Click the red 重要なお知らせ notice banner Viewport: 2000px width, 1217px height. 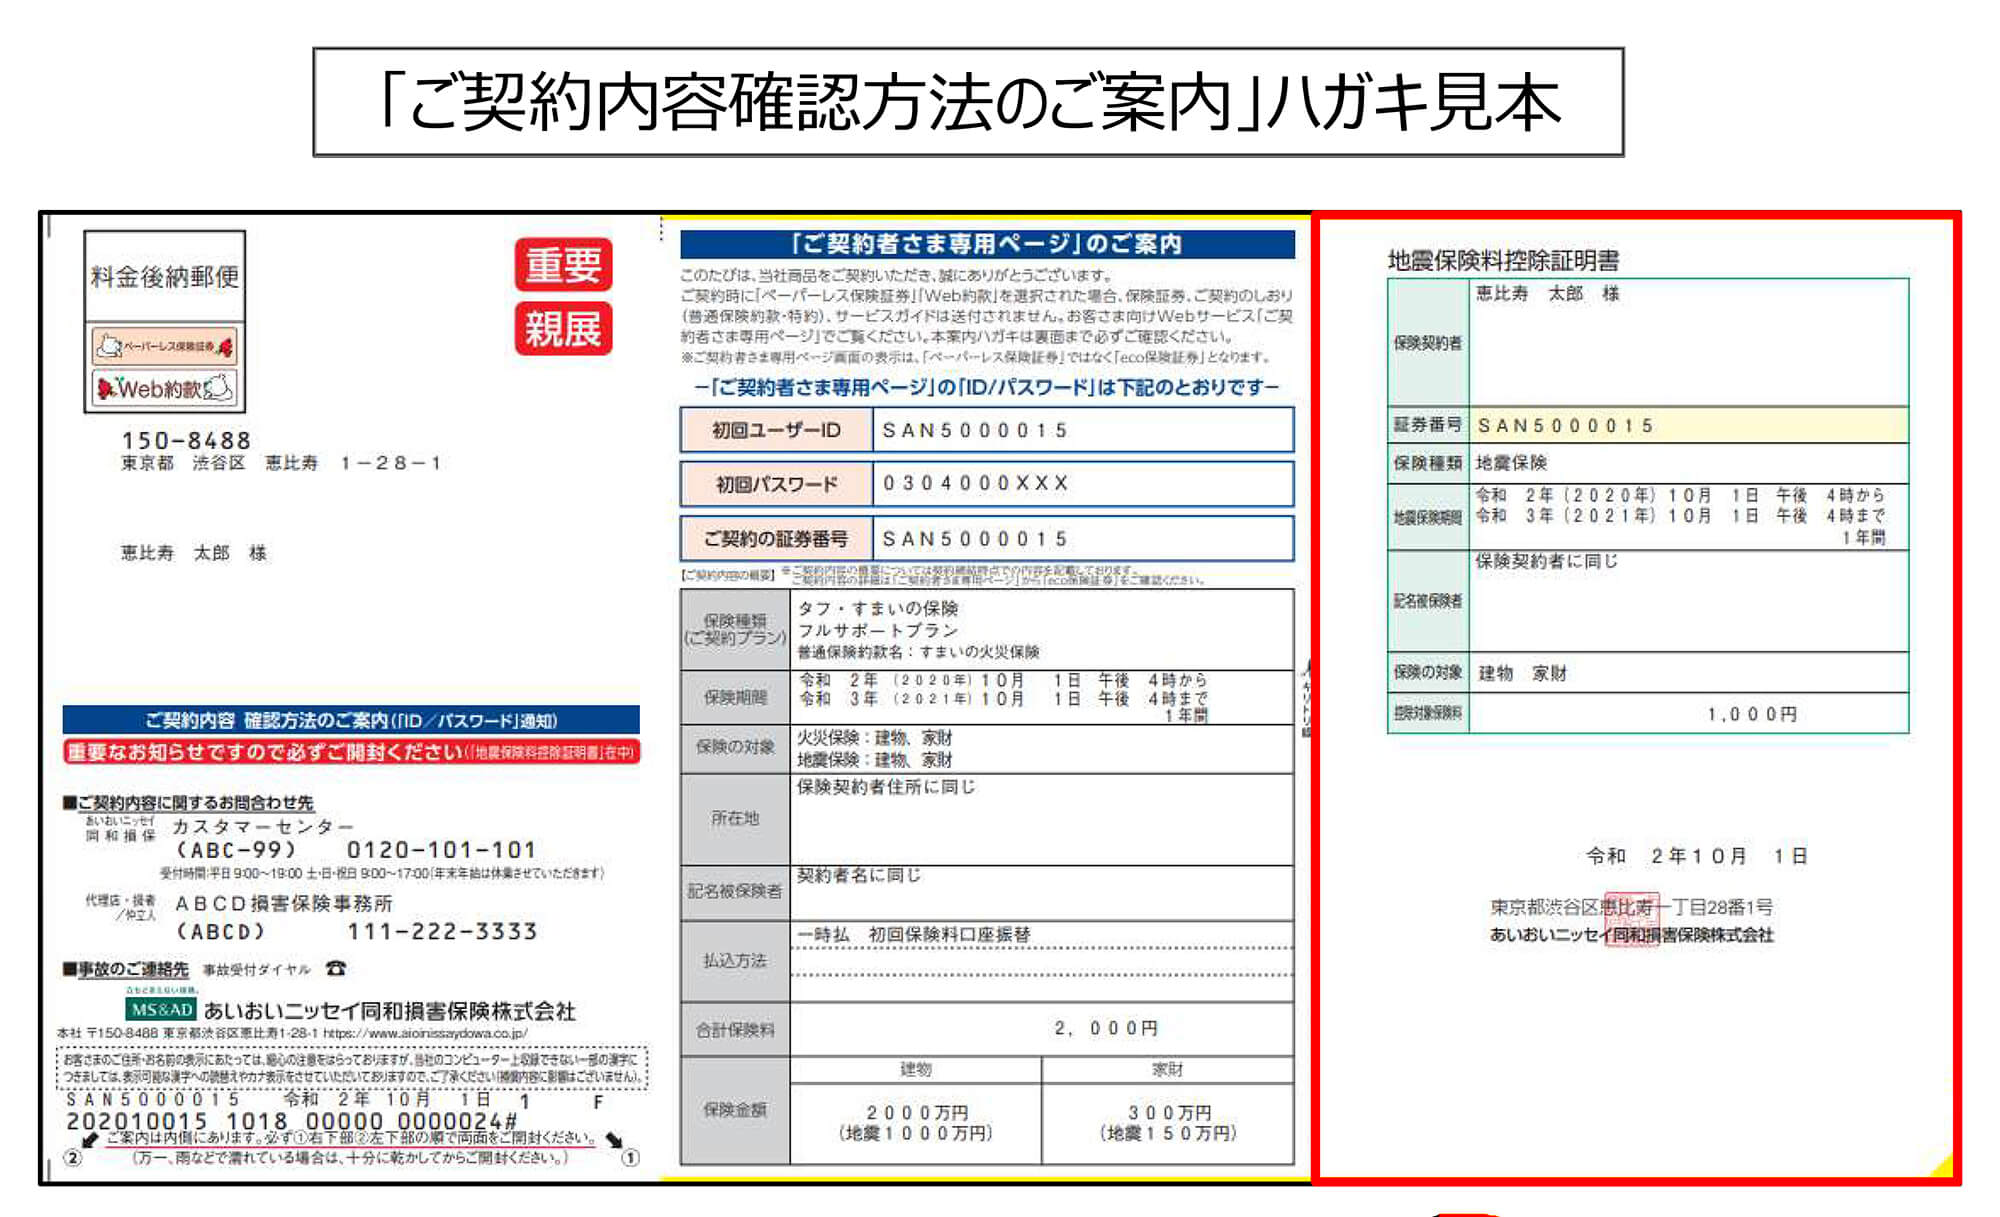351,752
